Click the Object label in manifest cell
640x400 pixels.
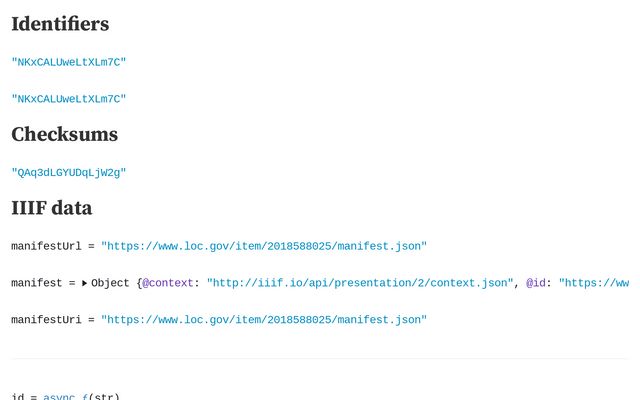[x=110, y=283]
